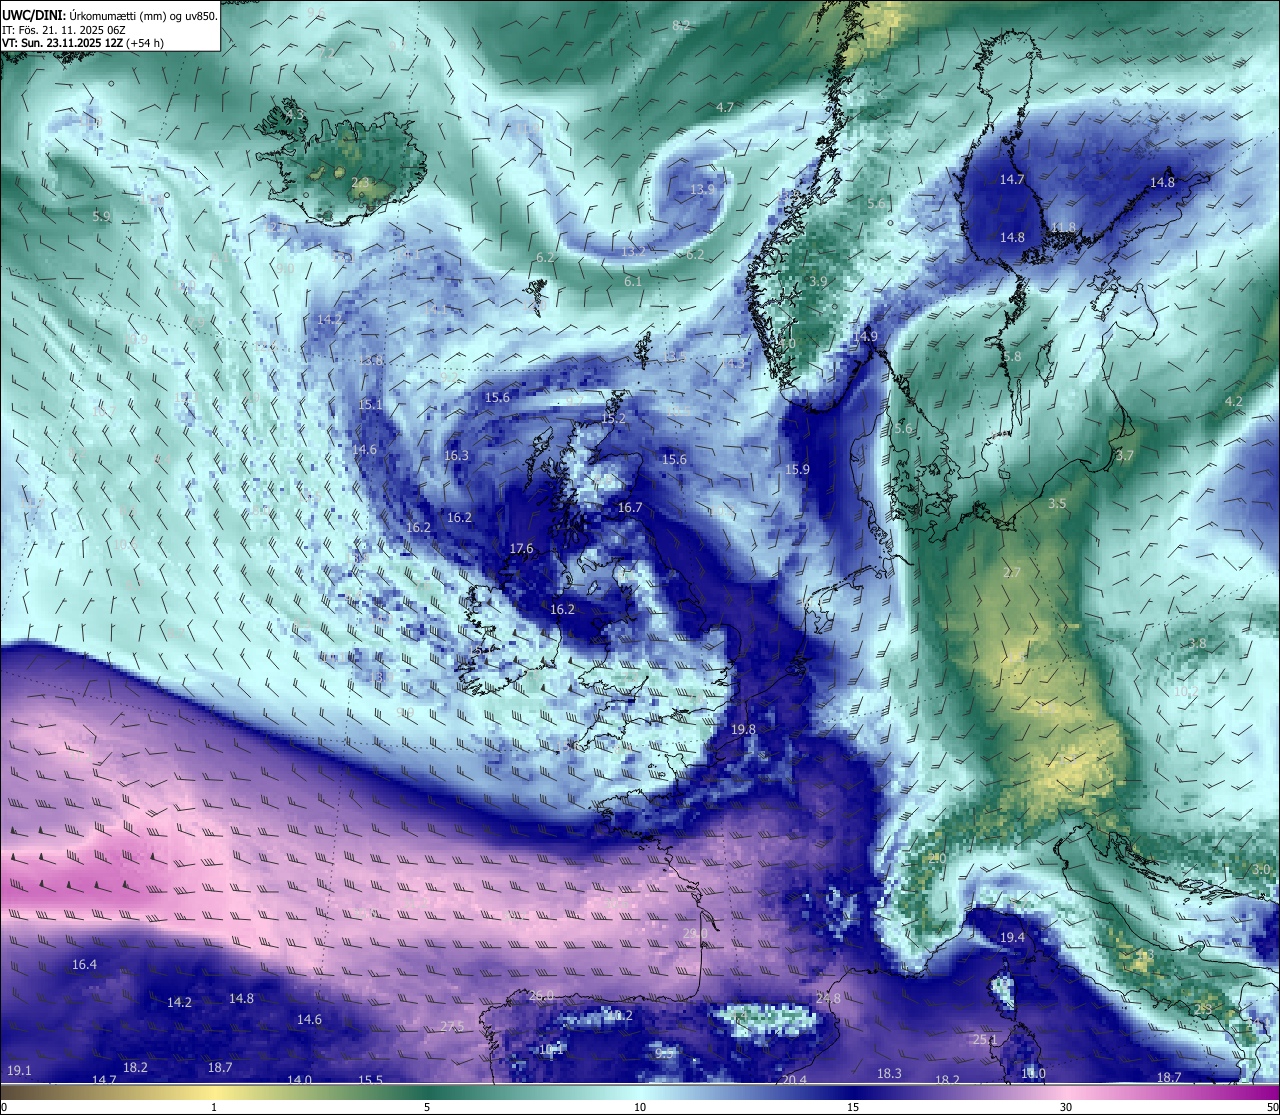Viewport: 1280px width, 1115px height.
Task: Click the '50' tick on the color scale
Action: pyautogui.click(x=1271, y=1107)
